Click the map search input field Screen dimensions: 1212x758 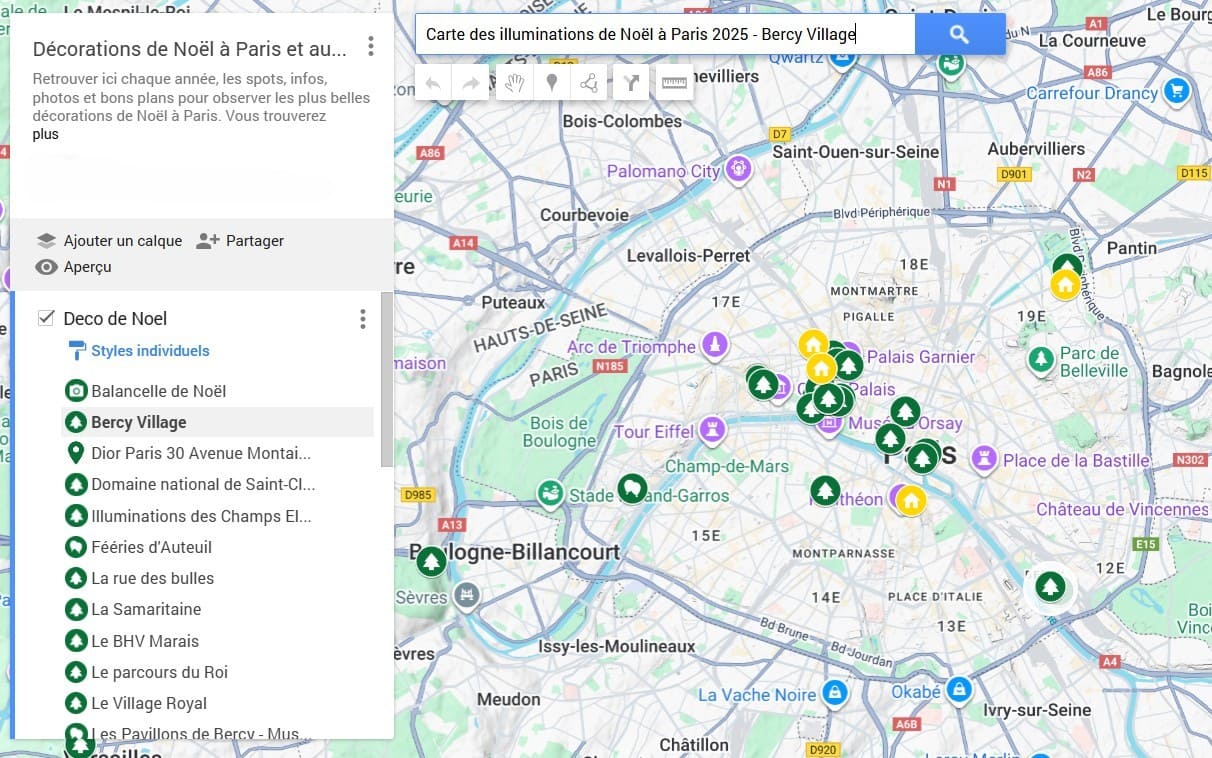coord(665,34)
